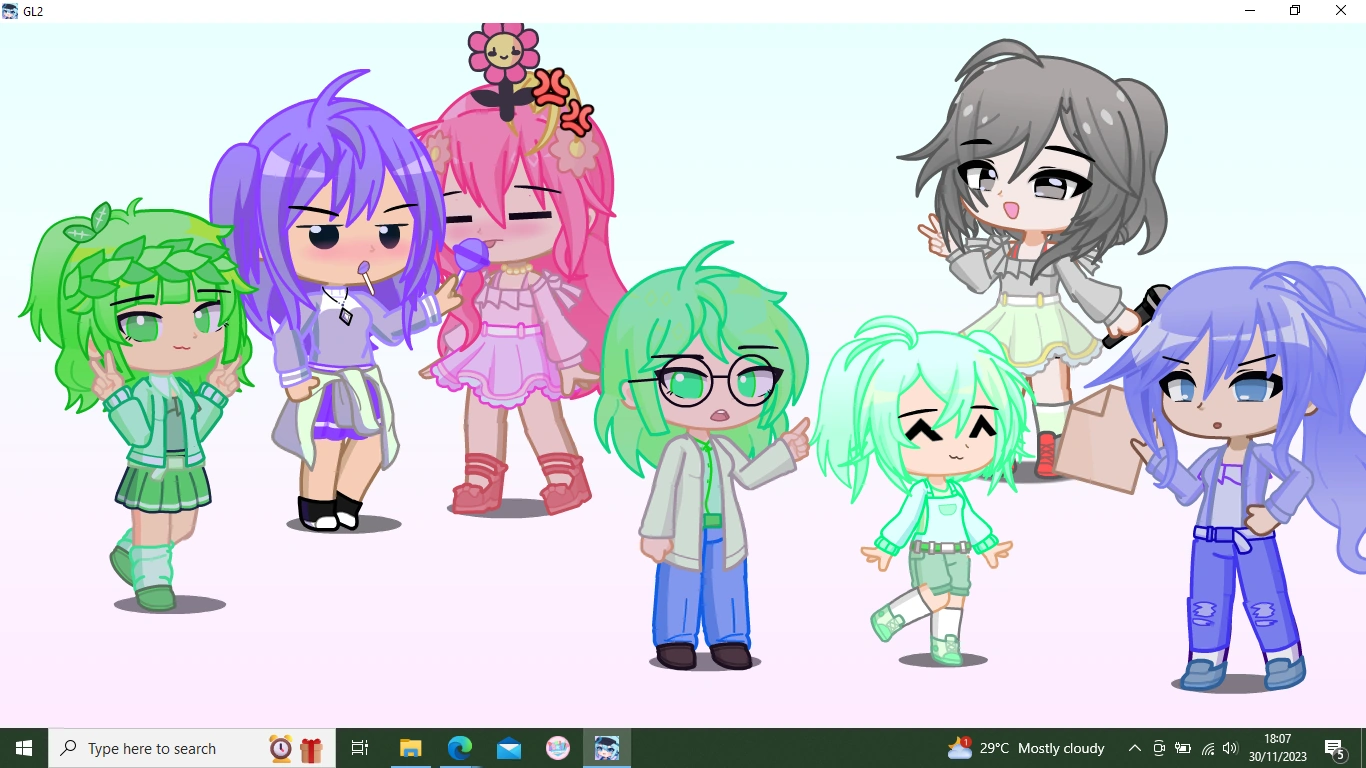Check battery status in the system tray
The image size is (1366, 768).
(1182, 747)
